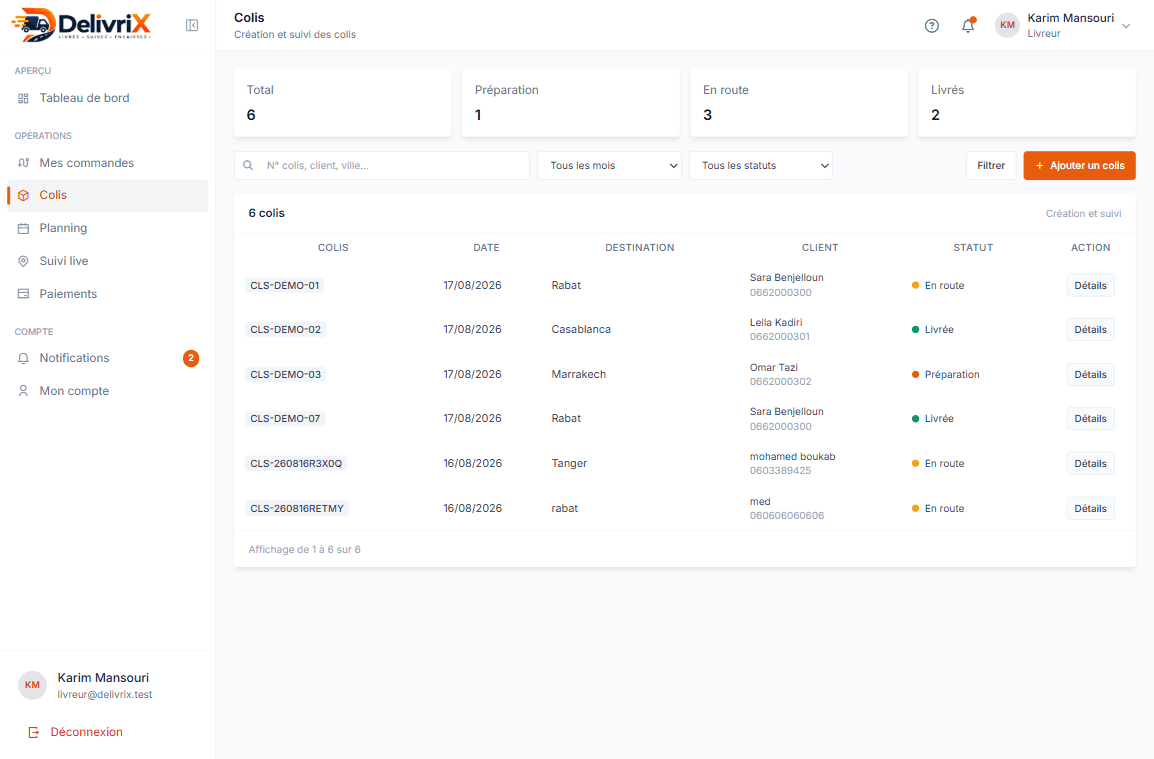
Task: Click Affichage de 1 à 6 sur 6
Action: [305, 550]
